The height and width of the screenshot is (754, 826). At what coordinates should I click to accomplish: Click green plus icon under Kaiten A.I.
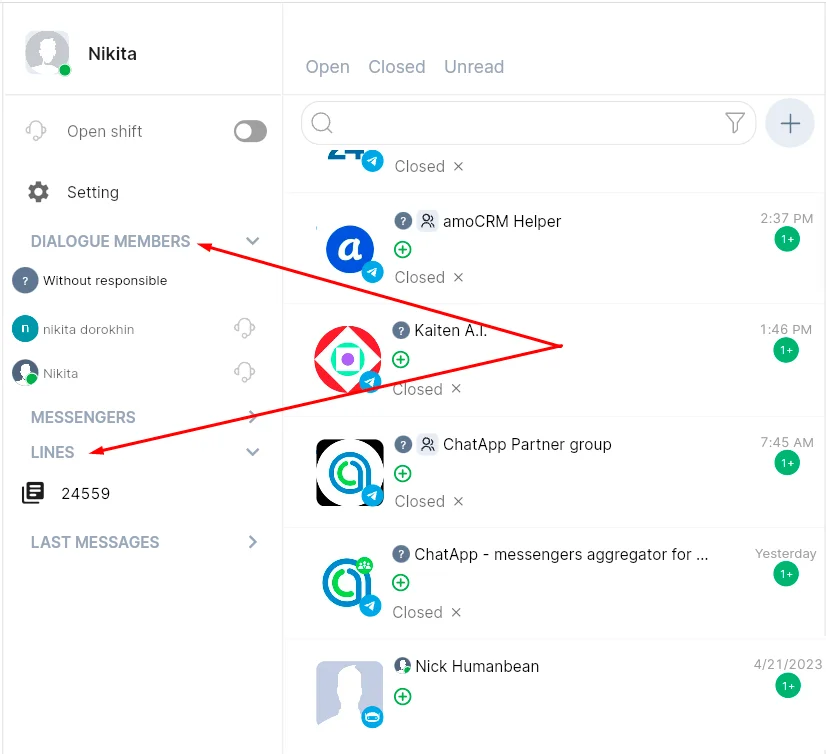coord(401,360)
